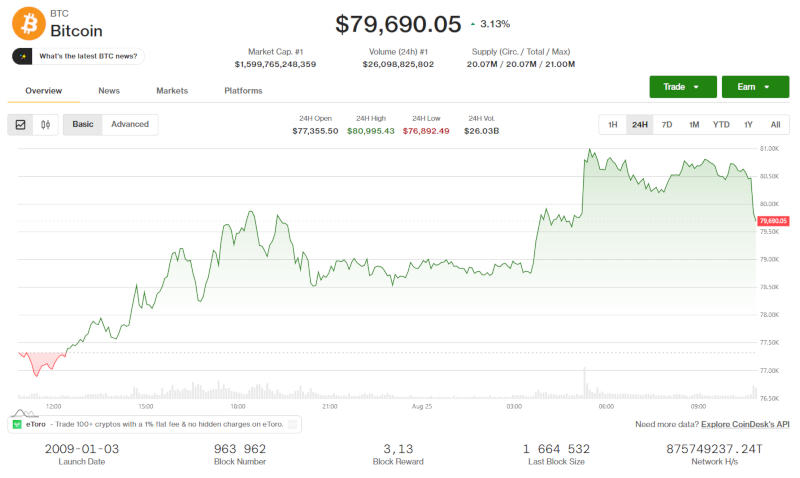Click the Market Cap value $1,599,765,248,359

(276, 64)
